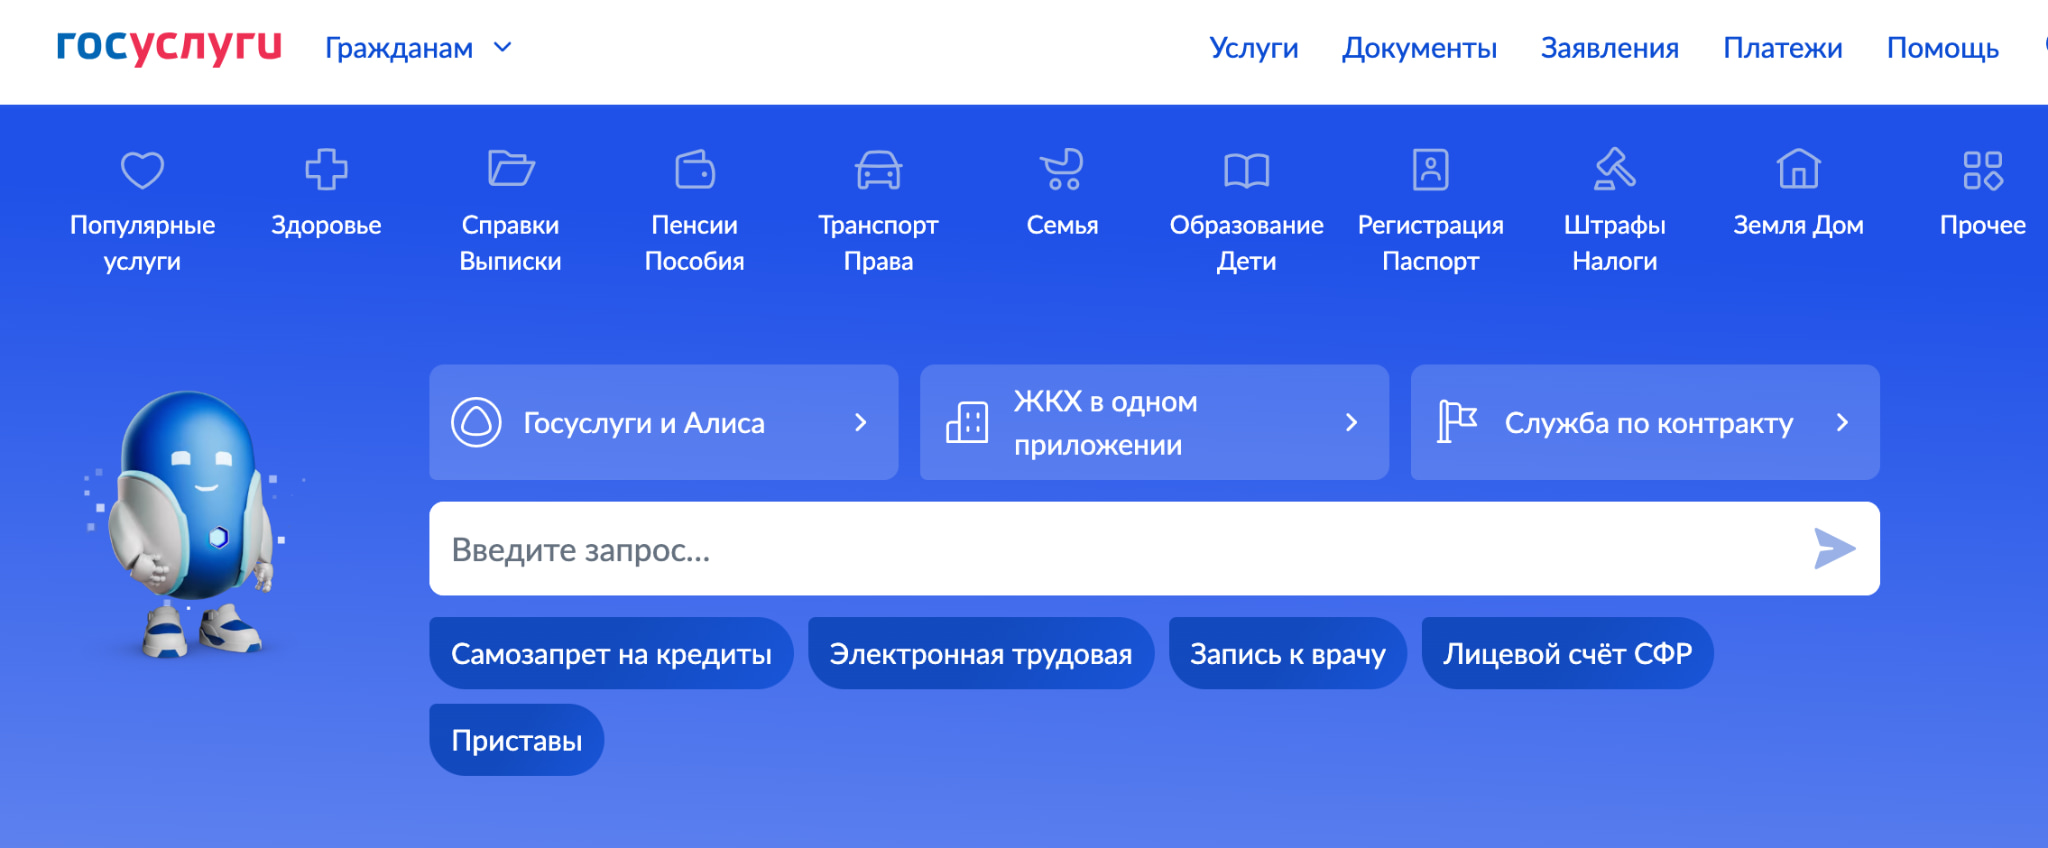
Task: Open the Платежи menu item
Action: click(1782, 48)
